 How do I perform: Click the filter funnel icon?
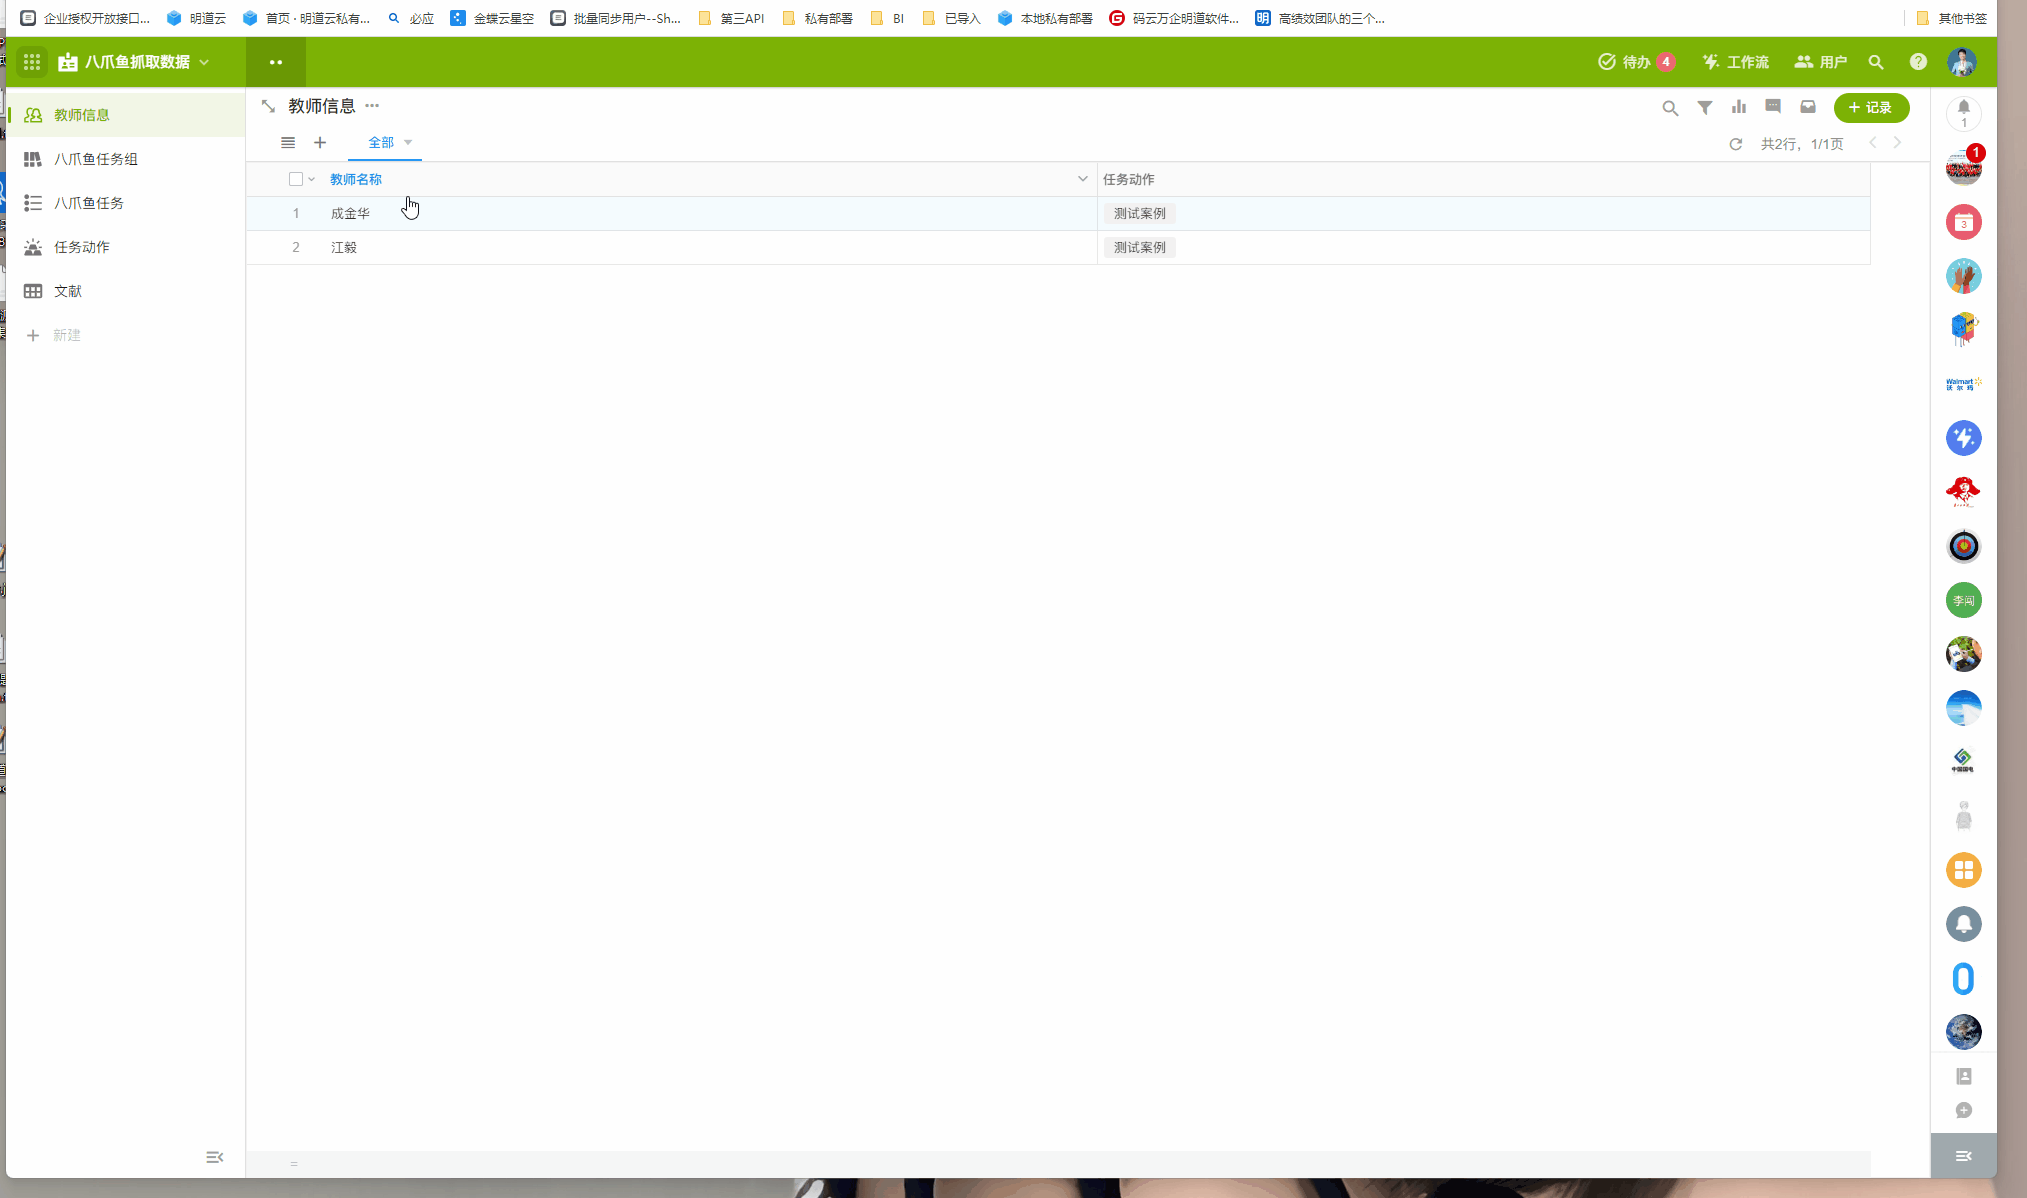[1705, 108]
